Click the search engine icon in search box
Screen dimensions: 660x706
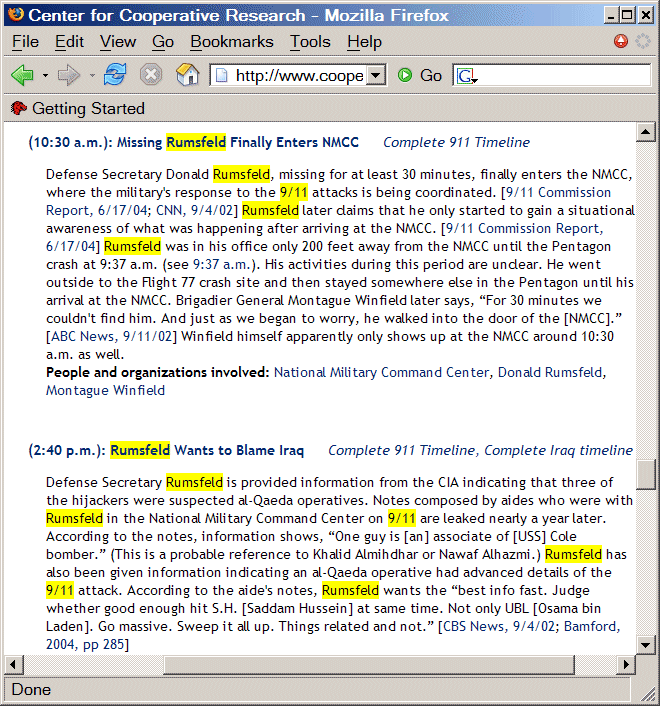click(466, 76)
